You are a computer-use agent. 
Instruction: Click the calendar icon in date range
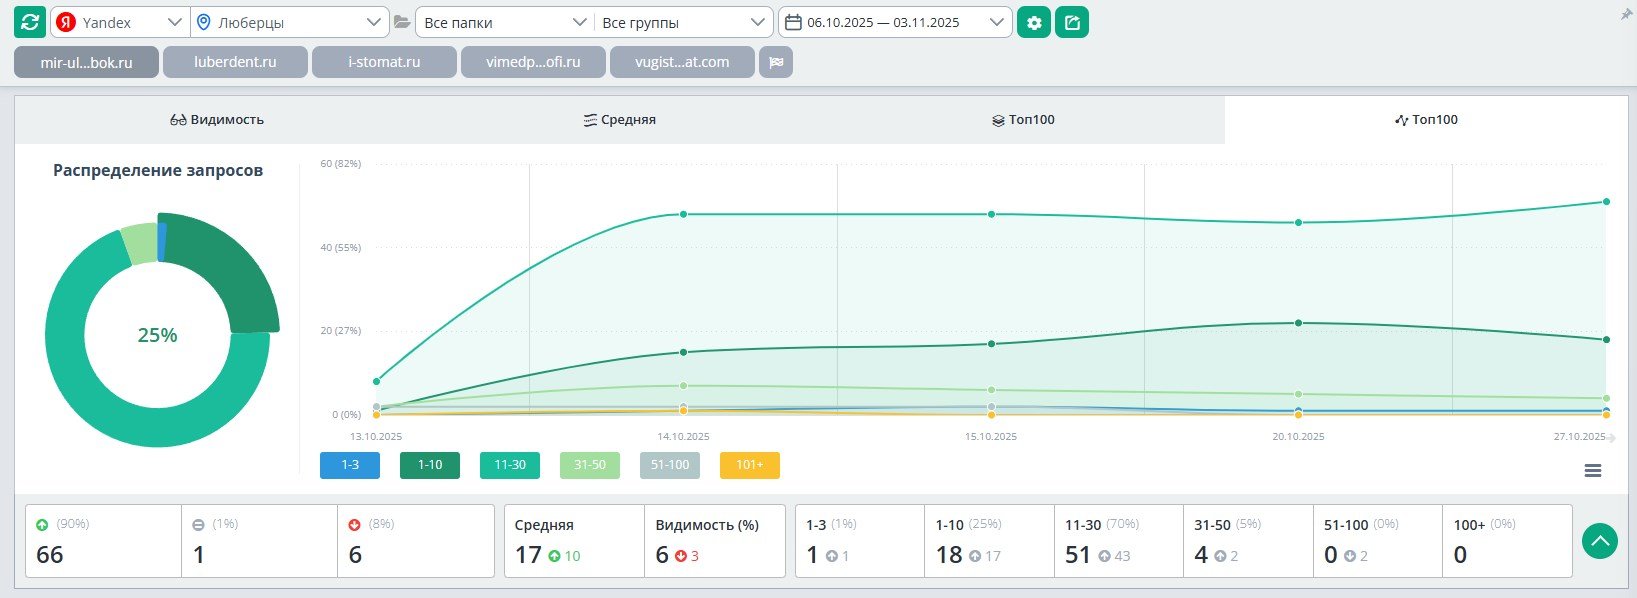click(x=793, y=22)
